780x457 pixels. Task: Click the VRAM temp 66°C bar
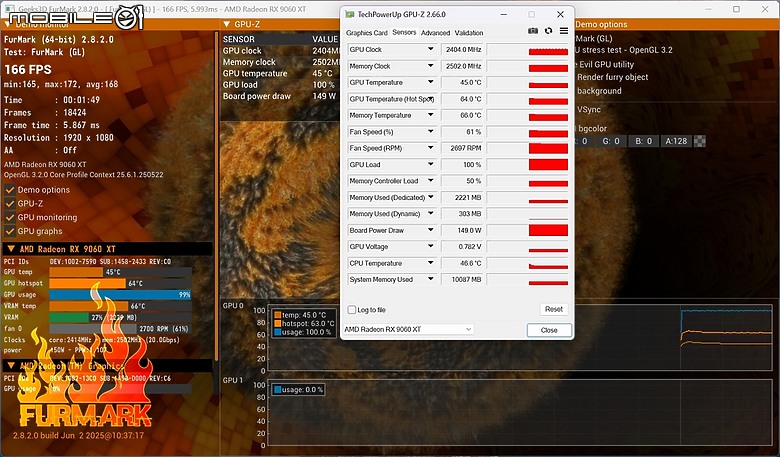[x=120, y=306]
